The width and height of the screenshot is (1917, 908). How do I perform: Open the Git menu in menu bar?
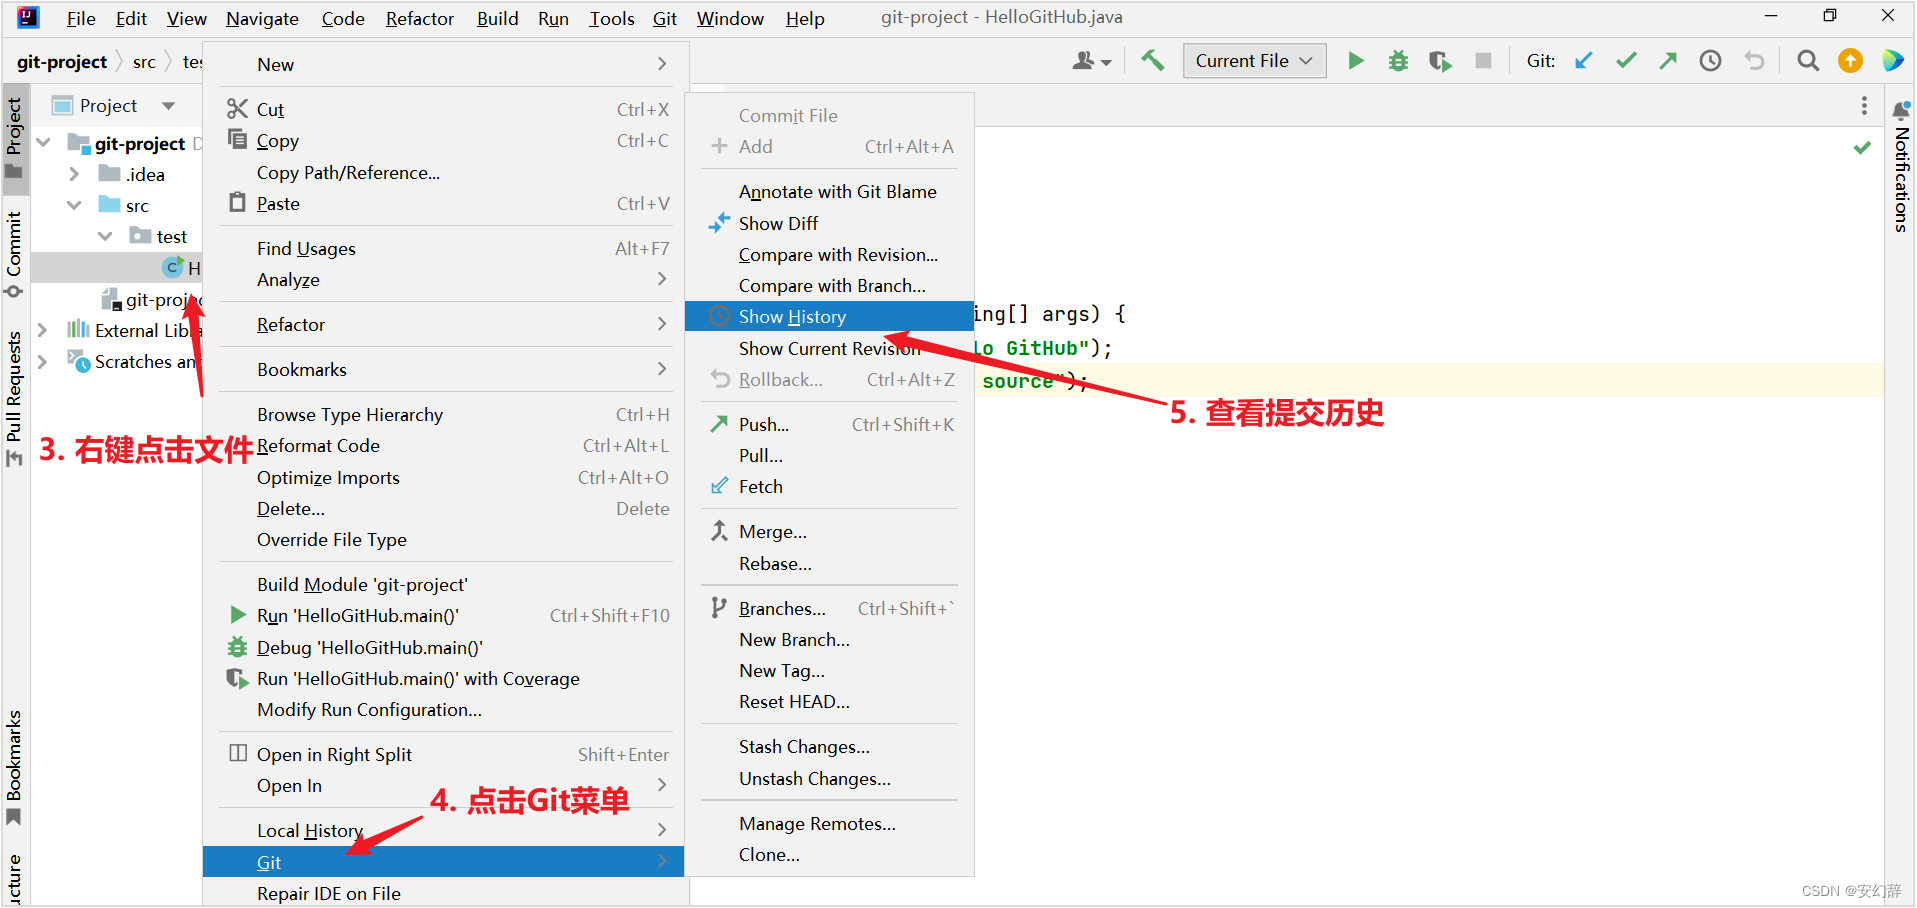click(x=664, y=18)
